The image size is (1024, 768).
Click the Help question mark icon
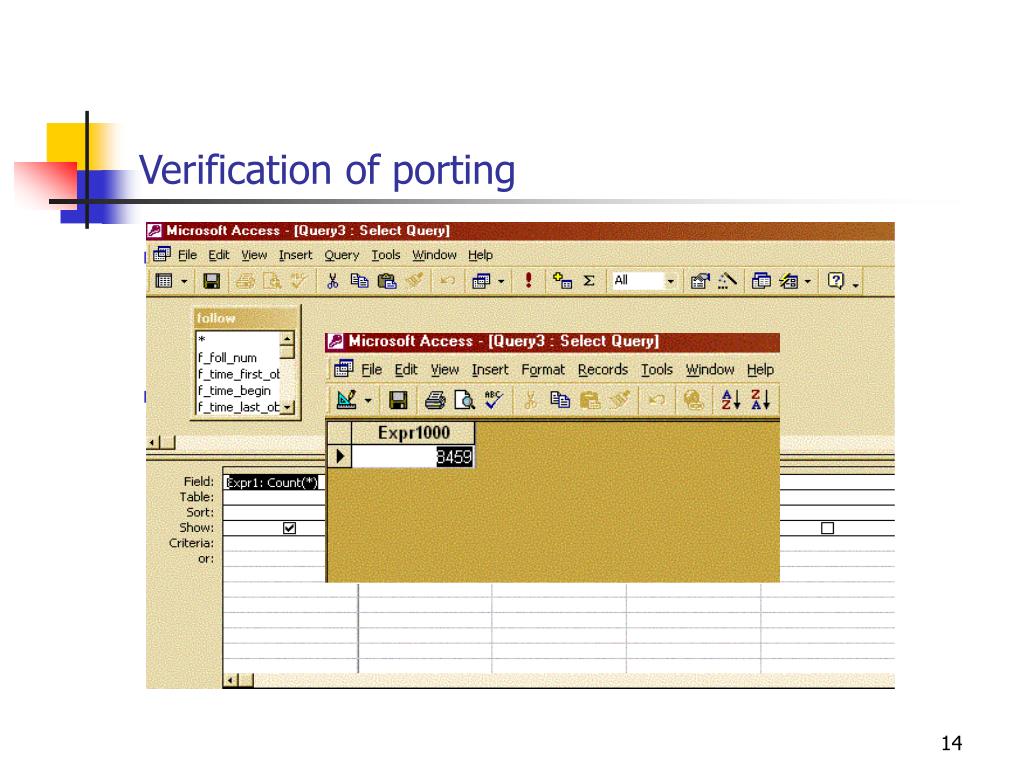click(835, 281)
